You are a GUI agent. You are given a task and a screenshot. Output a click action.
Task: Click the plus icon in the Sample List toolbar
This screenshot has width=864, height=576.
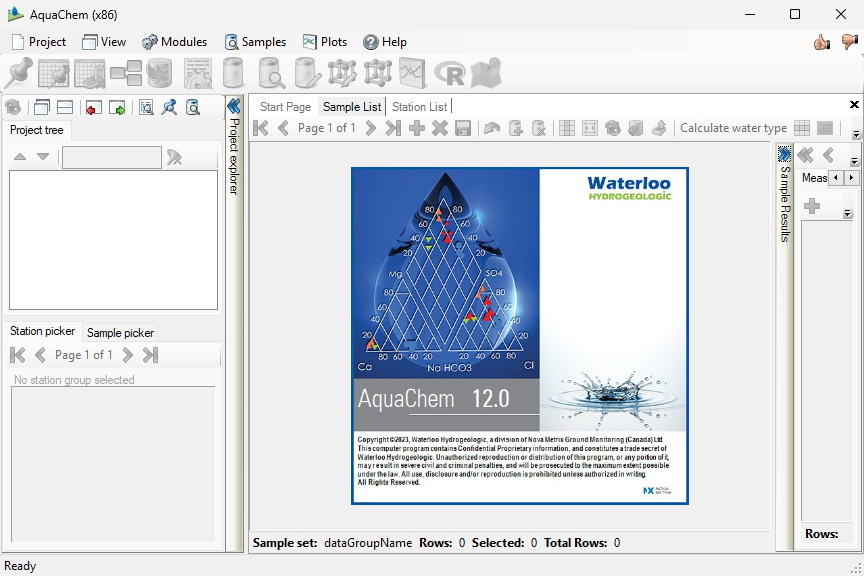pos(417,128)
